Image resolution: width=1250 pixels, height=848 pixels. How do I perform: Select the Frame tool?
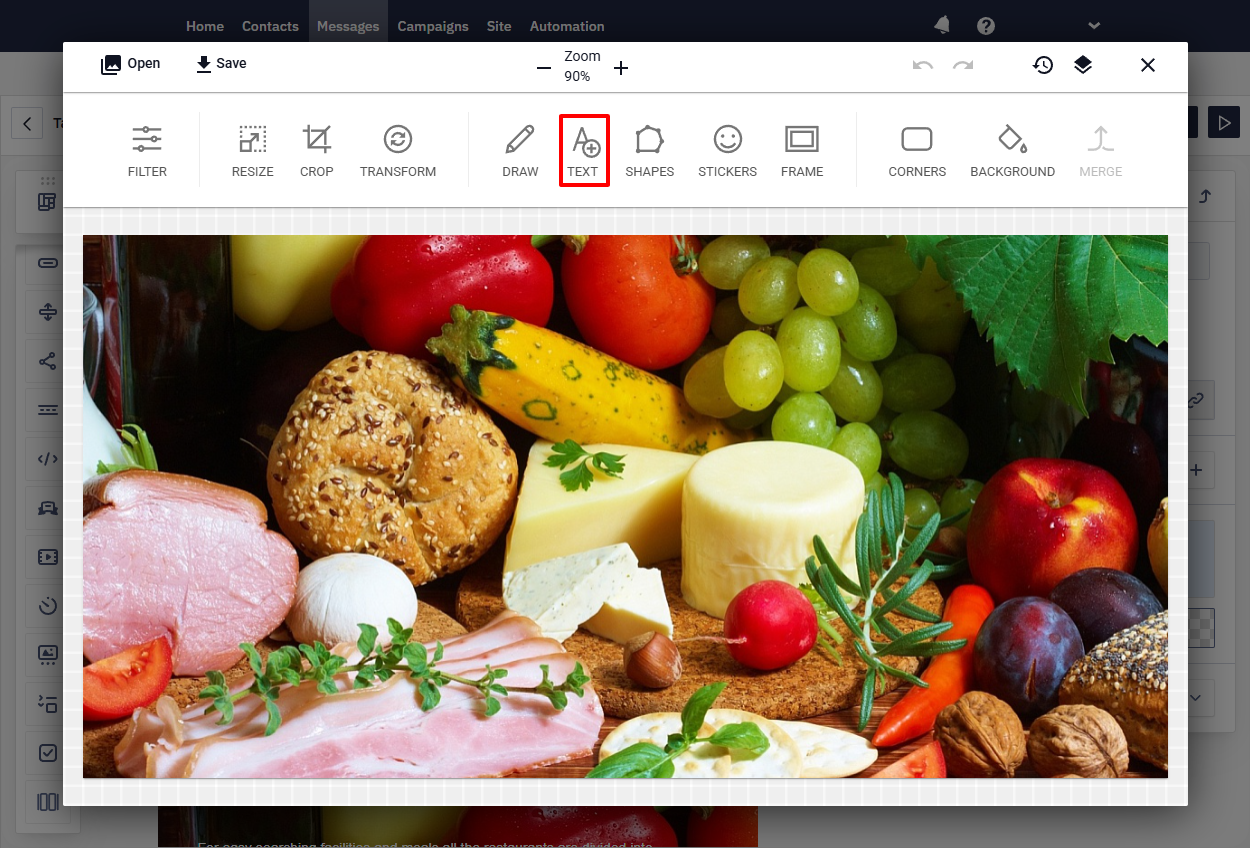point(802,151)
